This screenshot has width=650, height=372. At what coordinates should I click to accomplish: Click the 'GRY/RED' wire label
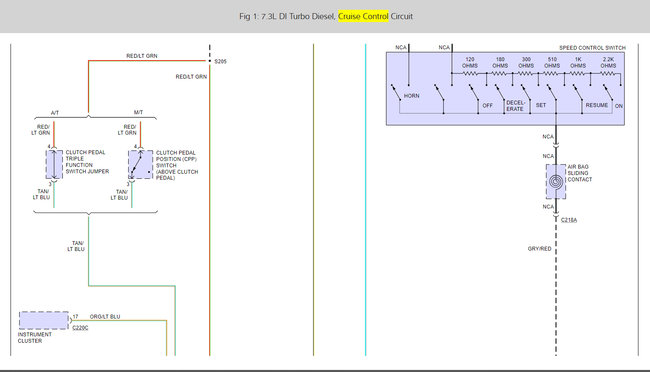539,249
